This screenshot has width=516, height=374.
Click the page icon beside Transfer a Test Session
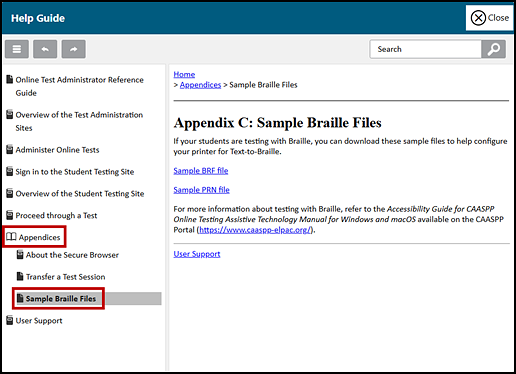coord(20,276)
